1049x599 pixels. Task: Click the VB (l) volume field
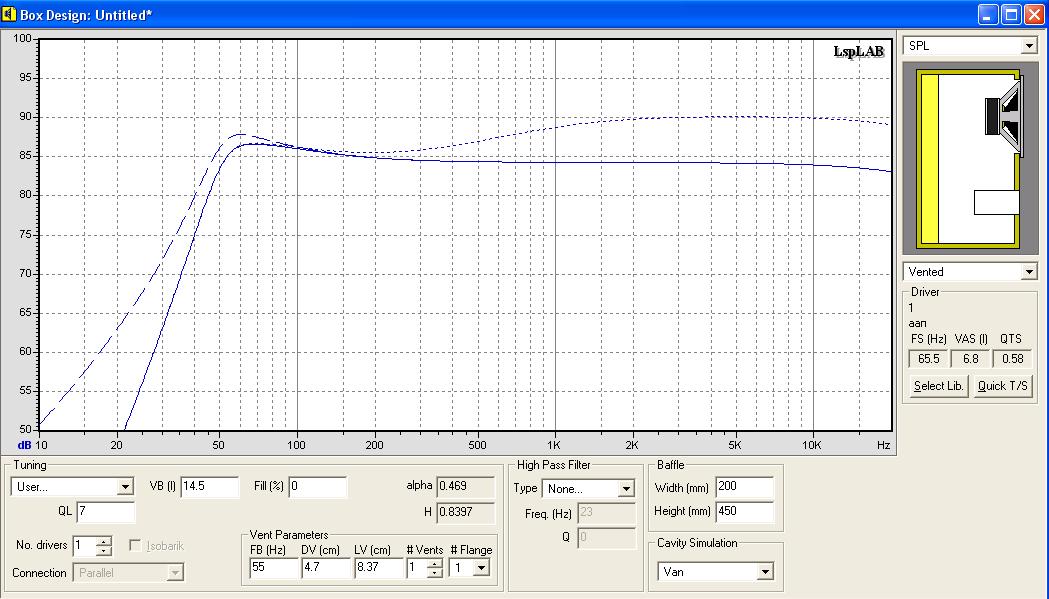[209, 487]
